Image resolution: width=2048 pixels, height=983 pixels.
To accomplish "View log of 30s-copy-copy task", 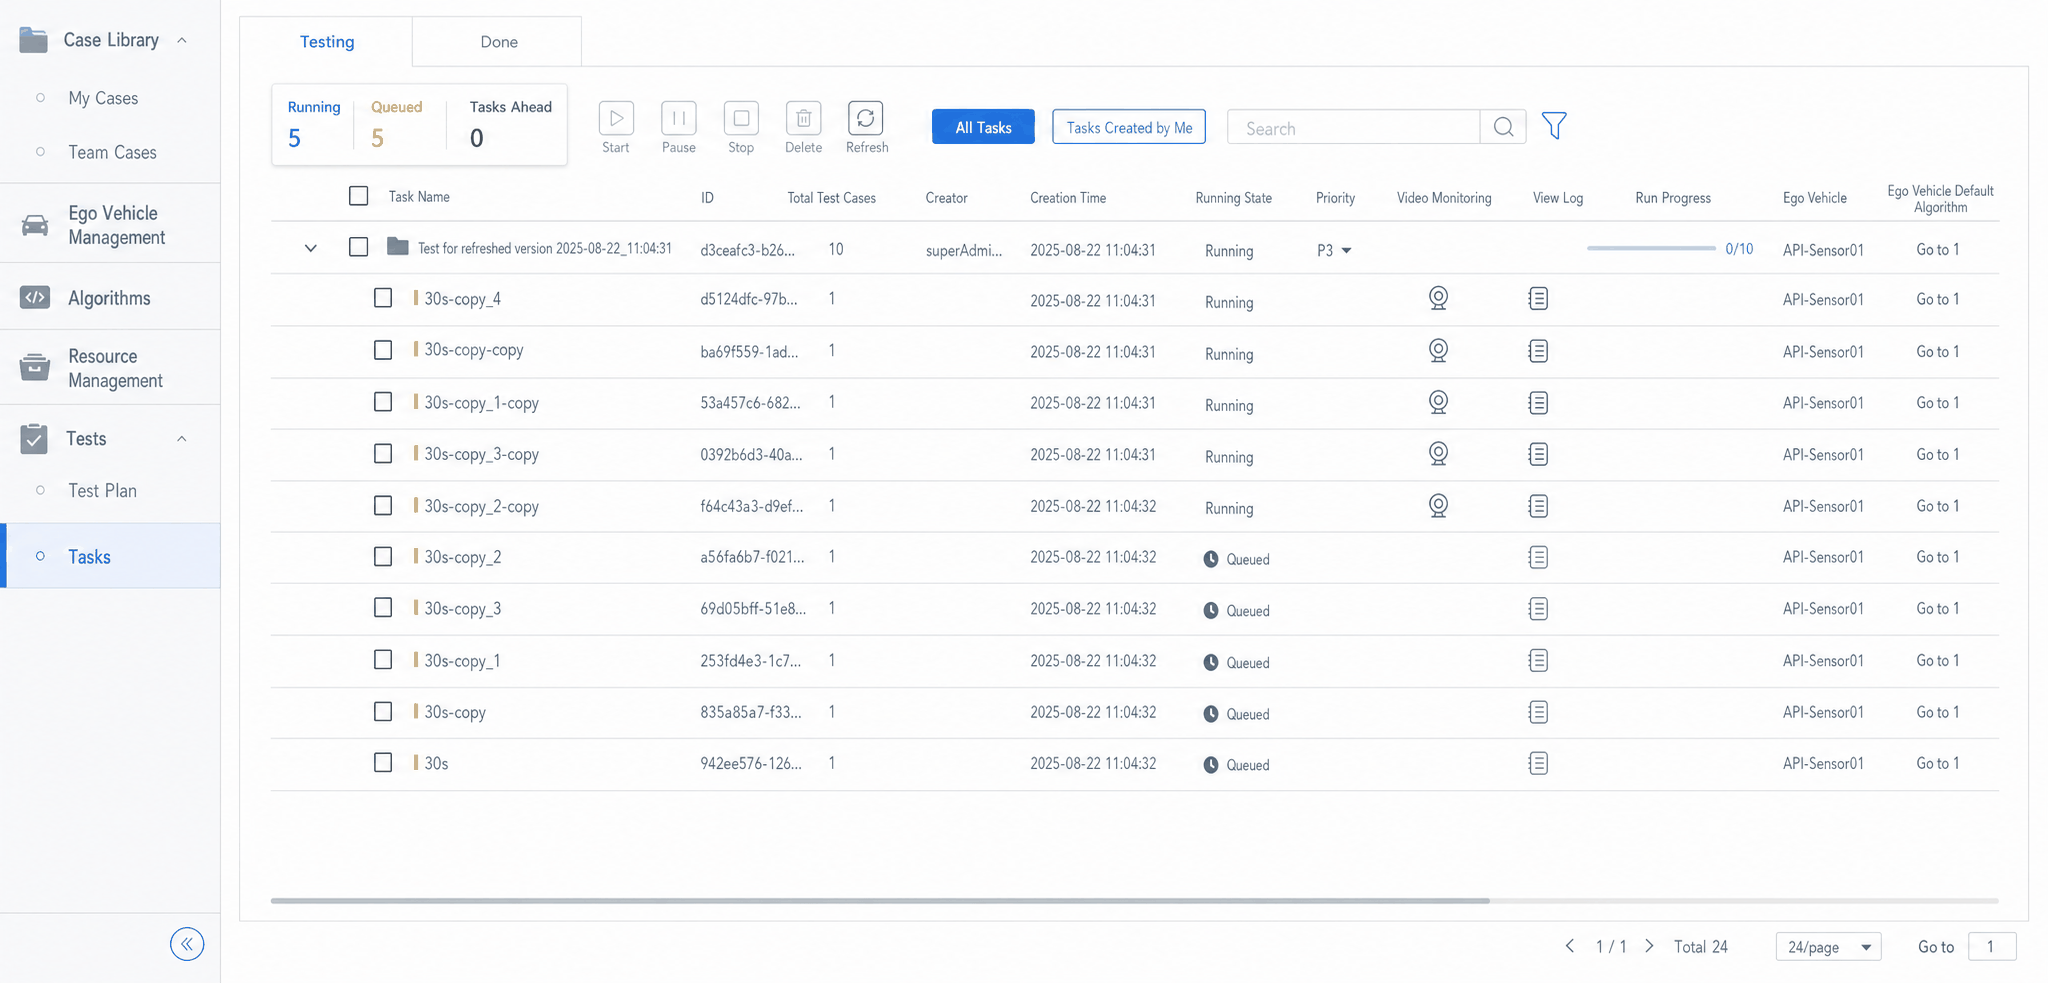I will (1538, 351).
